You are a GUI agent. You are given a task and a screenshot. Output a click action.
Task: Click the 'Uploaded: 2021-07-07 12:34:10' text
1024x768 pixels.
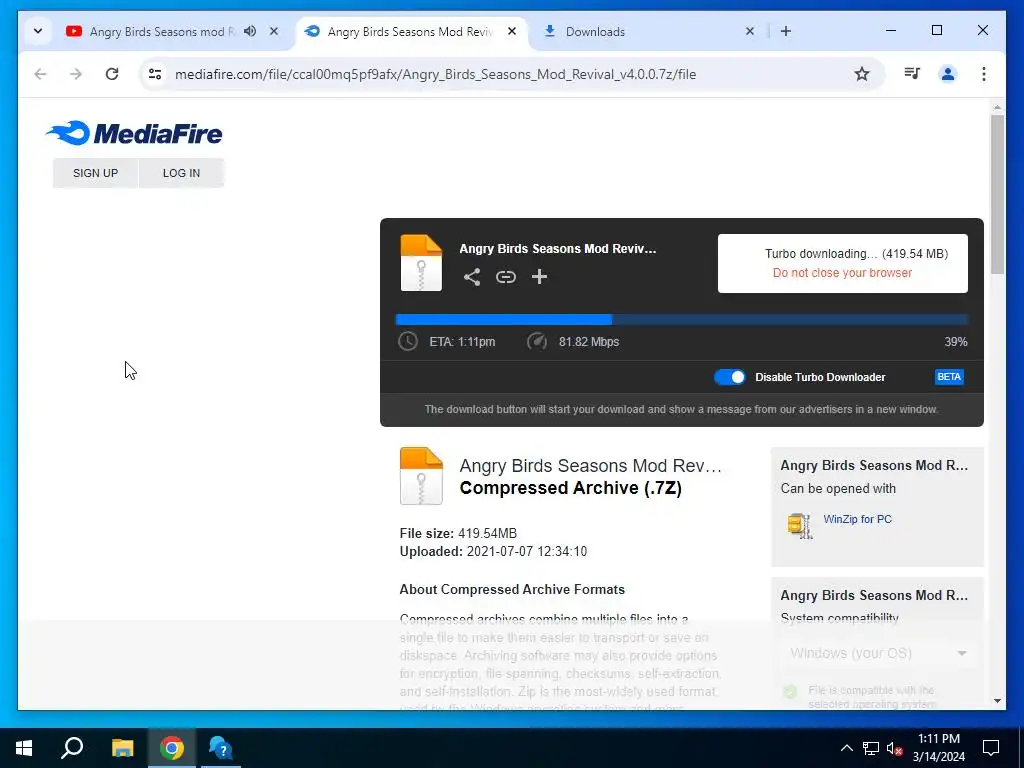(x=493, y=552)
